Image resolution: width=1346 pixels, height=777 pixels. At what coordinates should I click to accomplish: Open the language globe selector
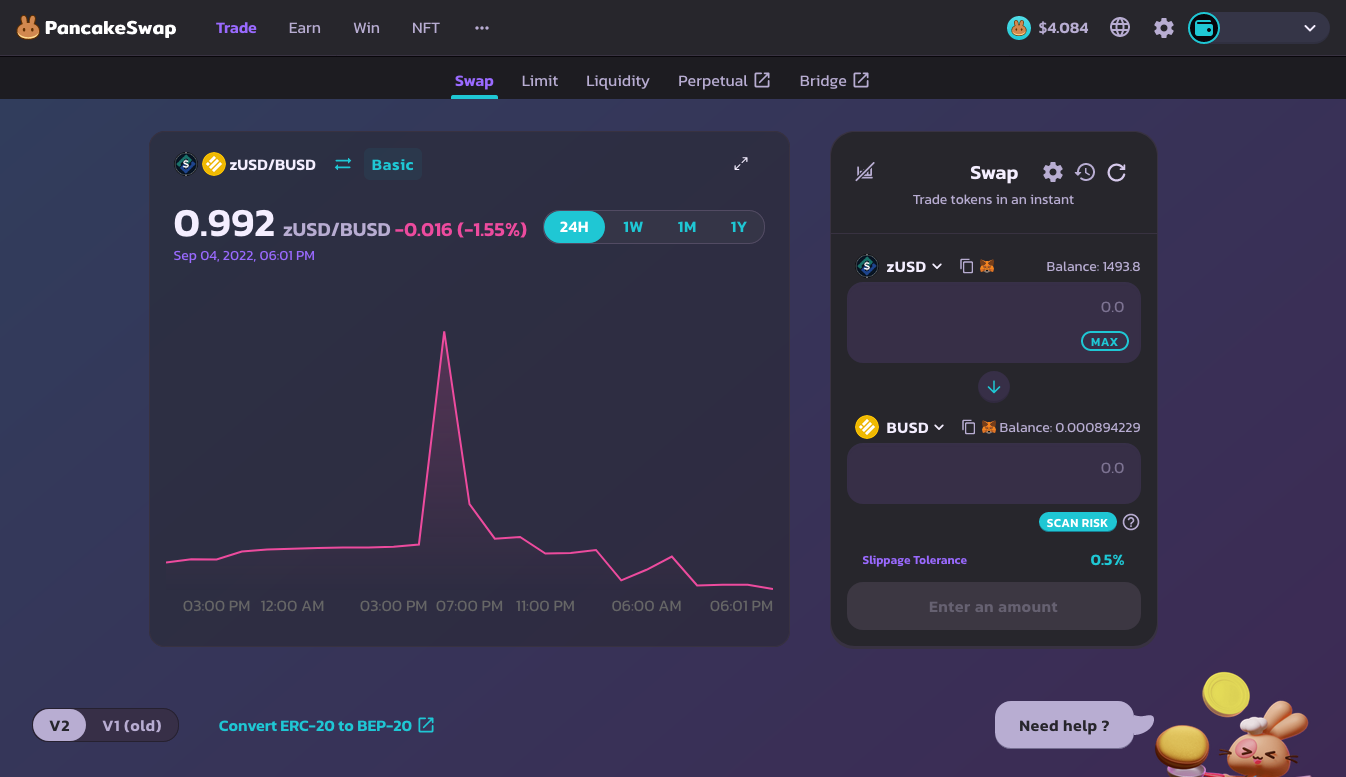(x=1120, y=28)
